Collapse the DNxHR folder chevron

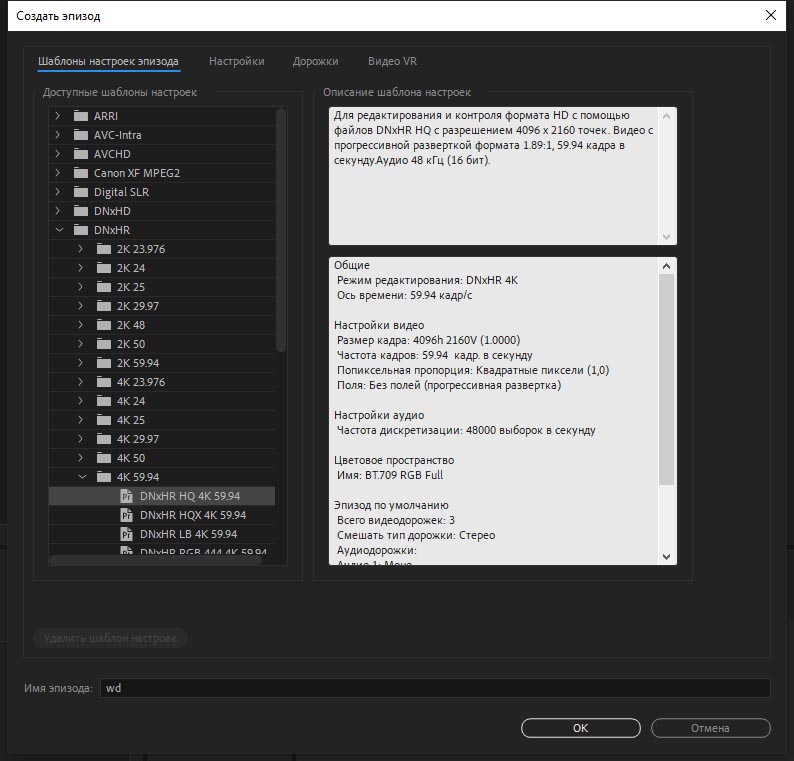click(x=58, y=230)
